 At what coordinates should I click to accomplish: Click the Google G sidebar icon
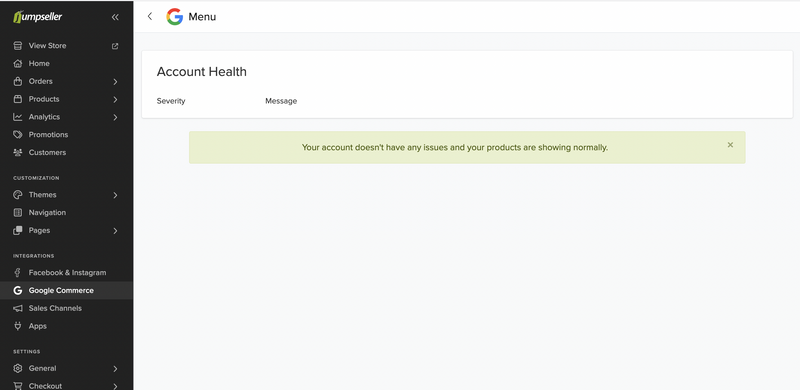(18, 290)
